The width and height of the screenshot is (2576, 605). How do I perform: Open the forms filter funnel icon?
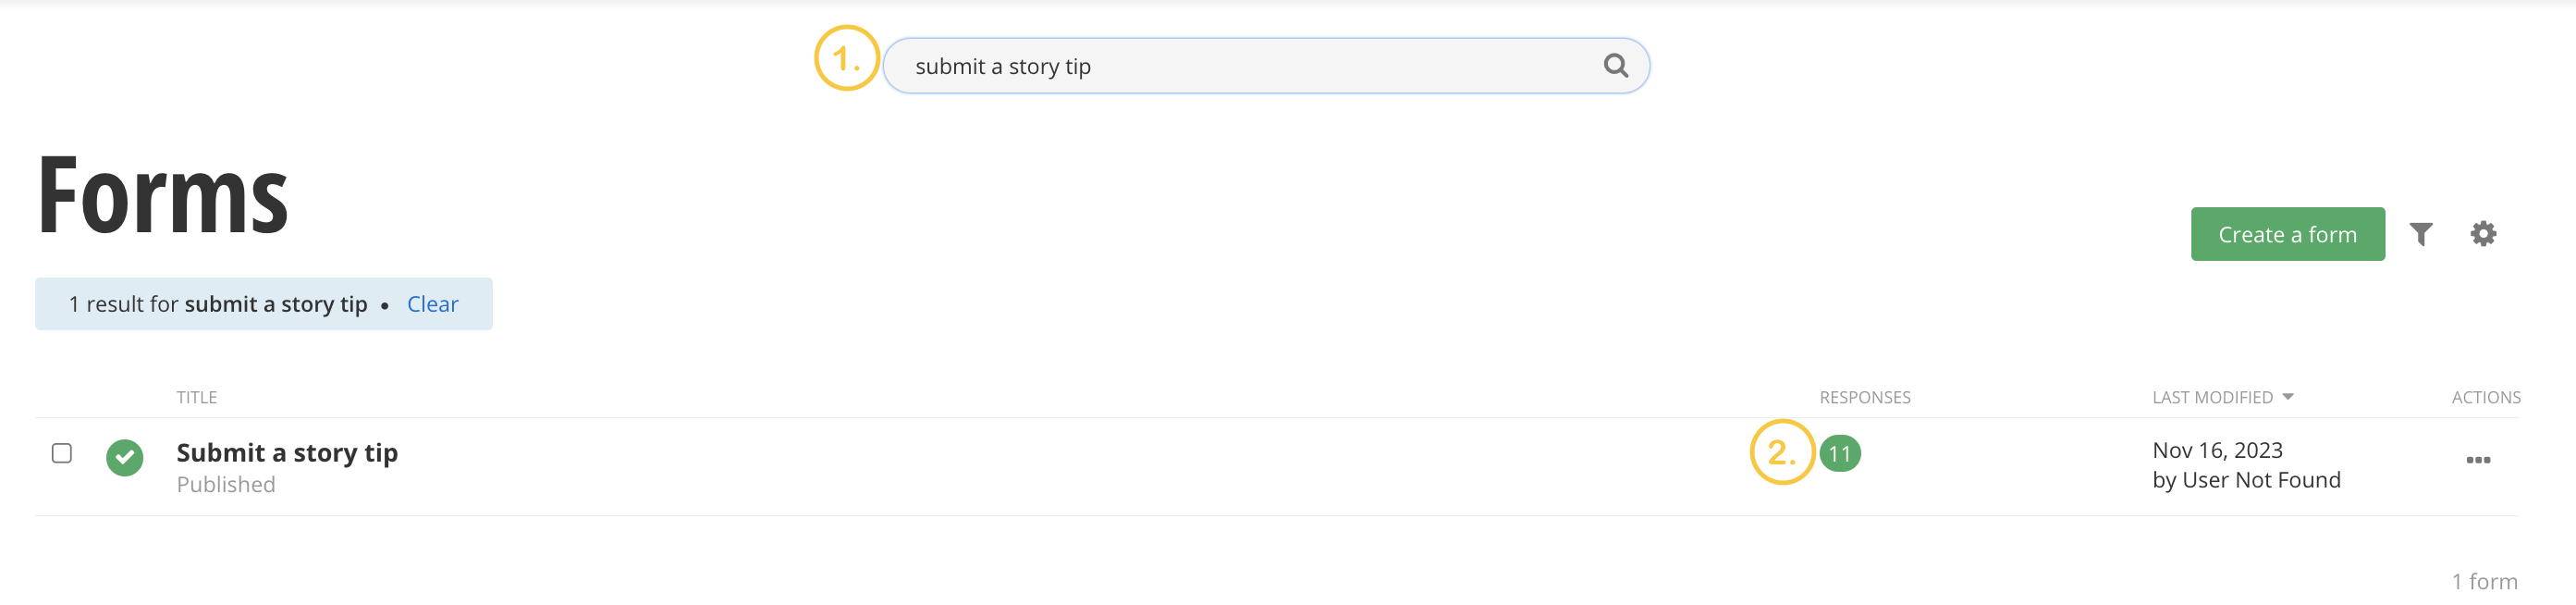[x=2420, y=234]
